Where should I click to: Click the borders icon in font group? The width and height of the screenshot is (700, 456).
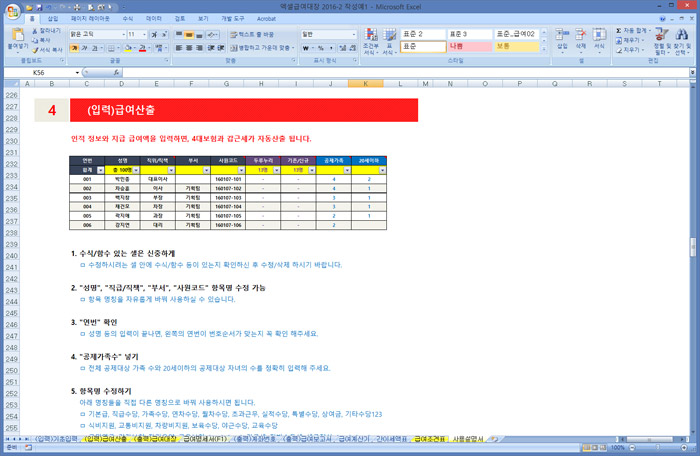point(111,48)
